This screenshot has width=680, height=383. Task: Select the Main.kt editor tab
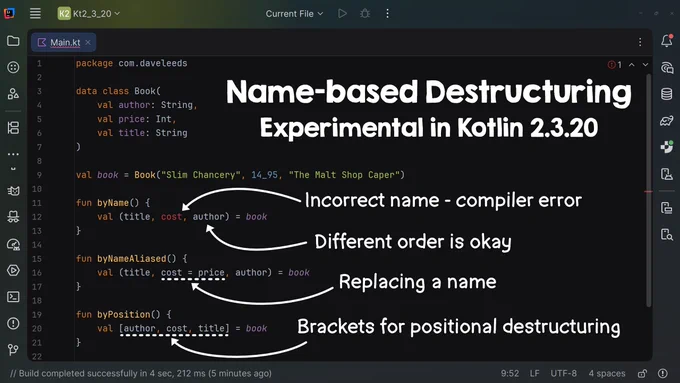tap(64, 42)
